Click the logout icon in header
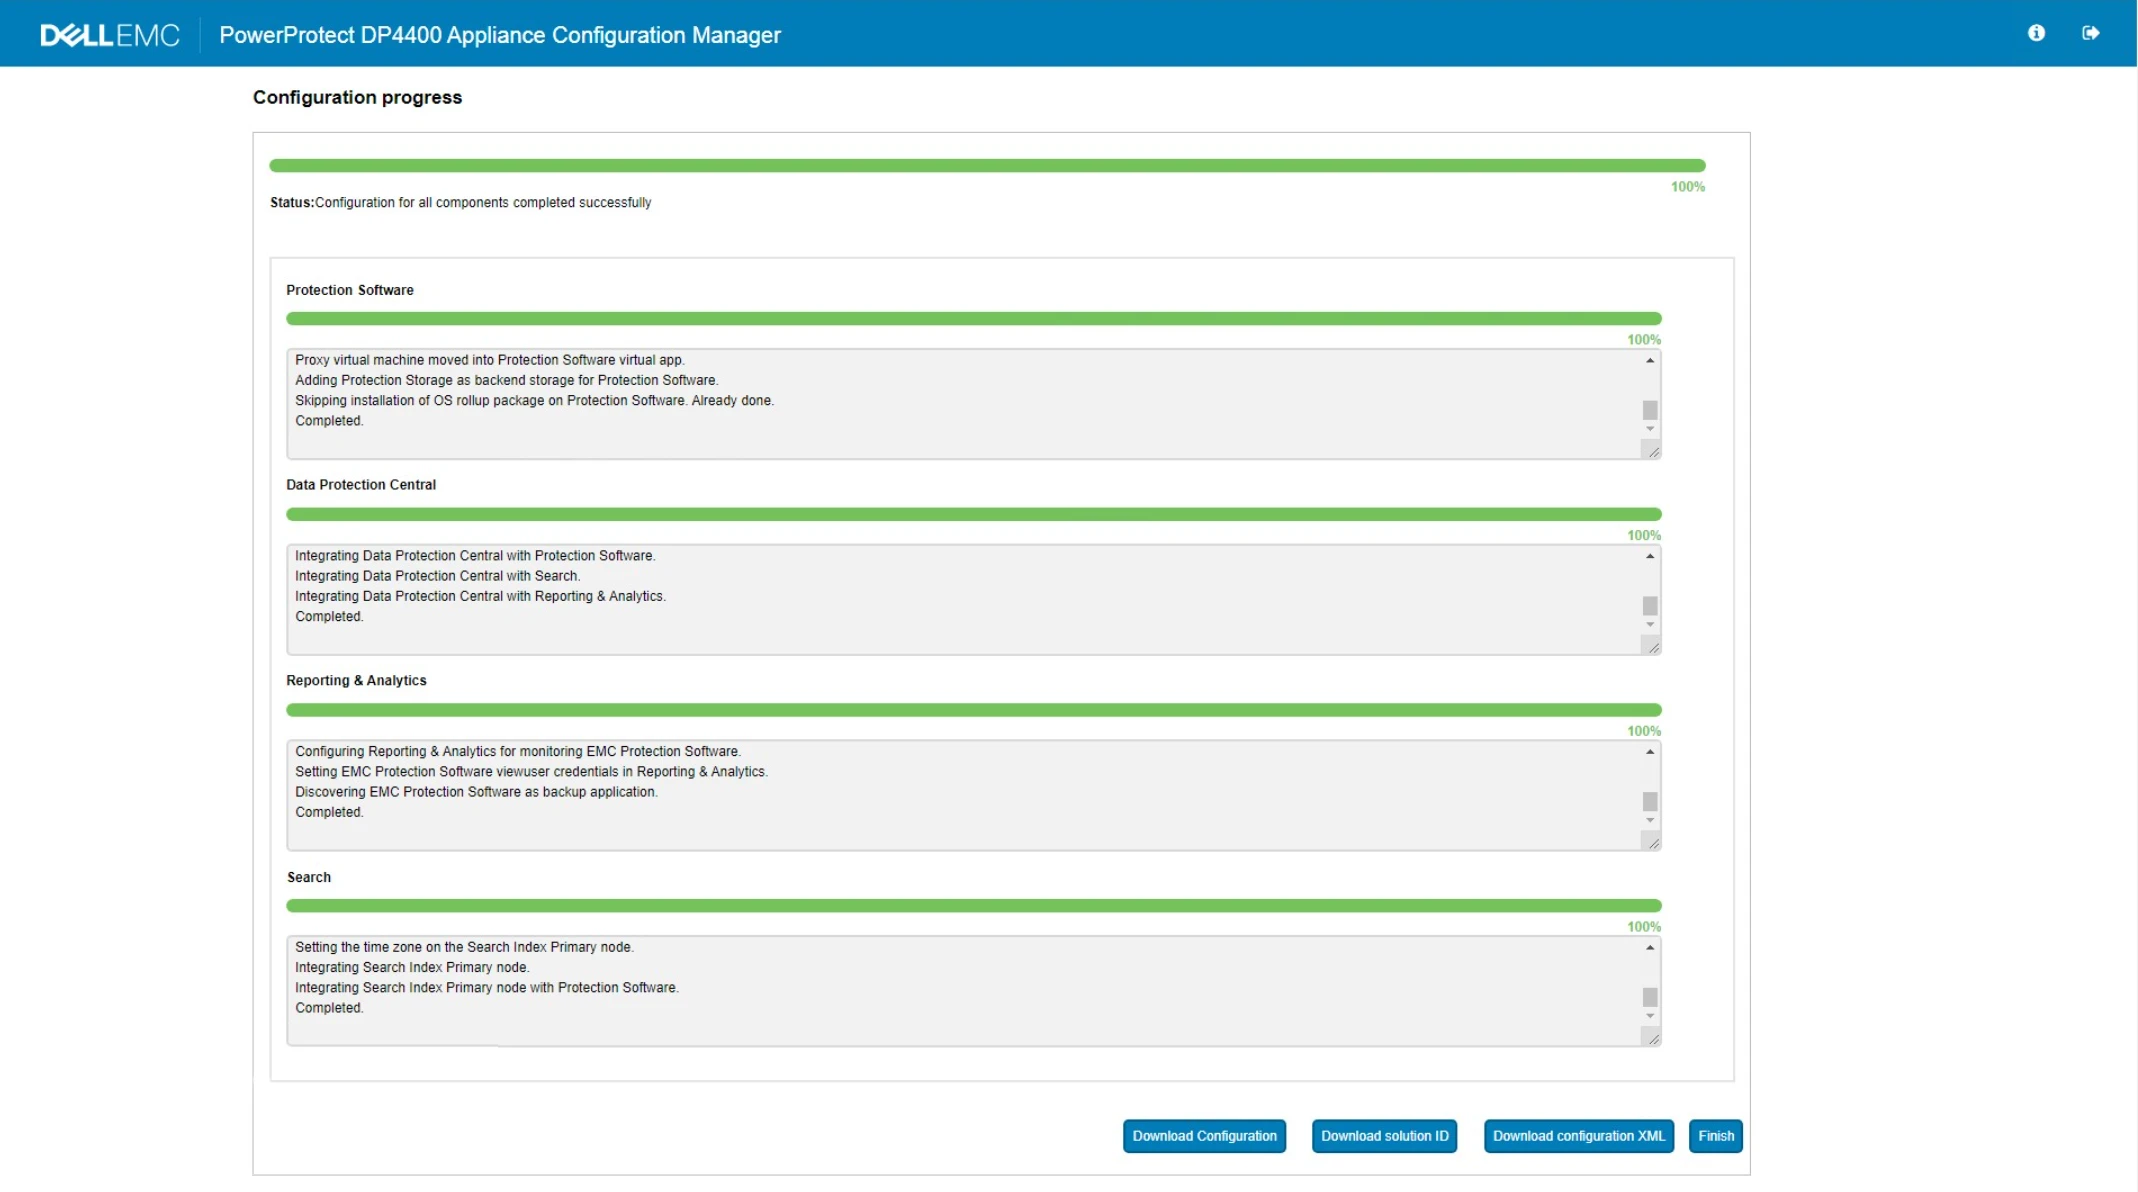This screenshot has height=1192, width=2138. pos(2090,33)
